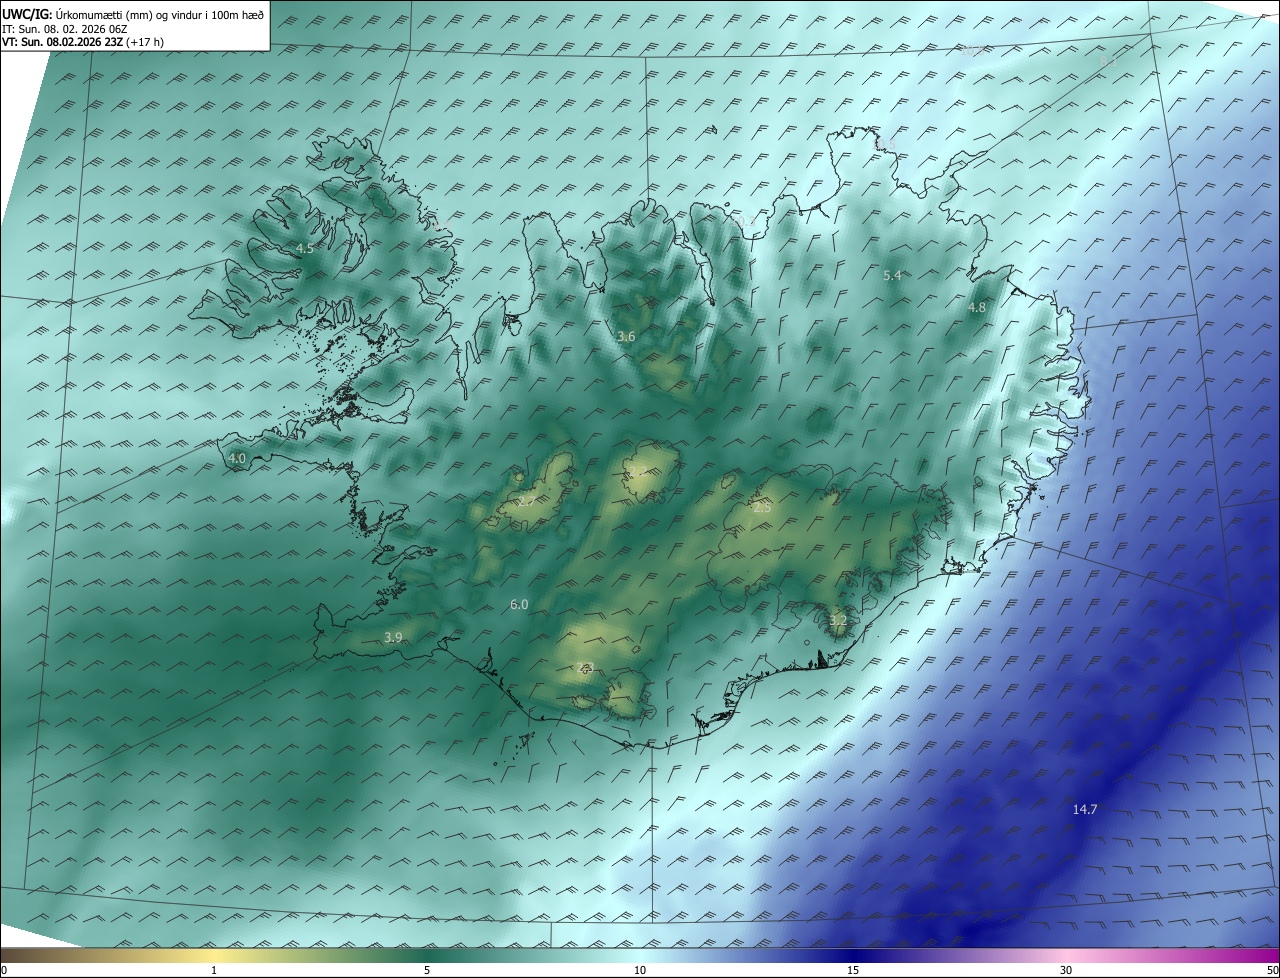Click the 3.2 value near the southeast coast
Viewport: 1280px width, 978px height.
(x=838, y=621)
